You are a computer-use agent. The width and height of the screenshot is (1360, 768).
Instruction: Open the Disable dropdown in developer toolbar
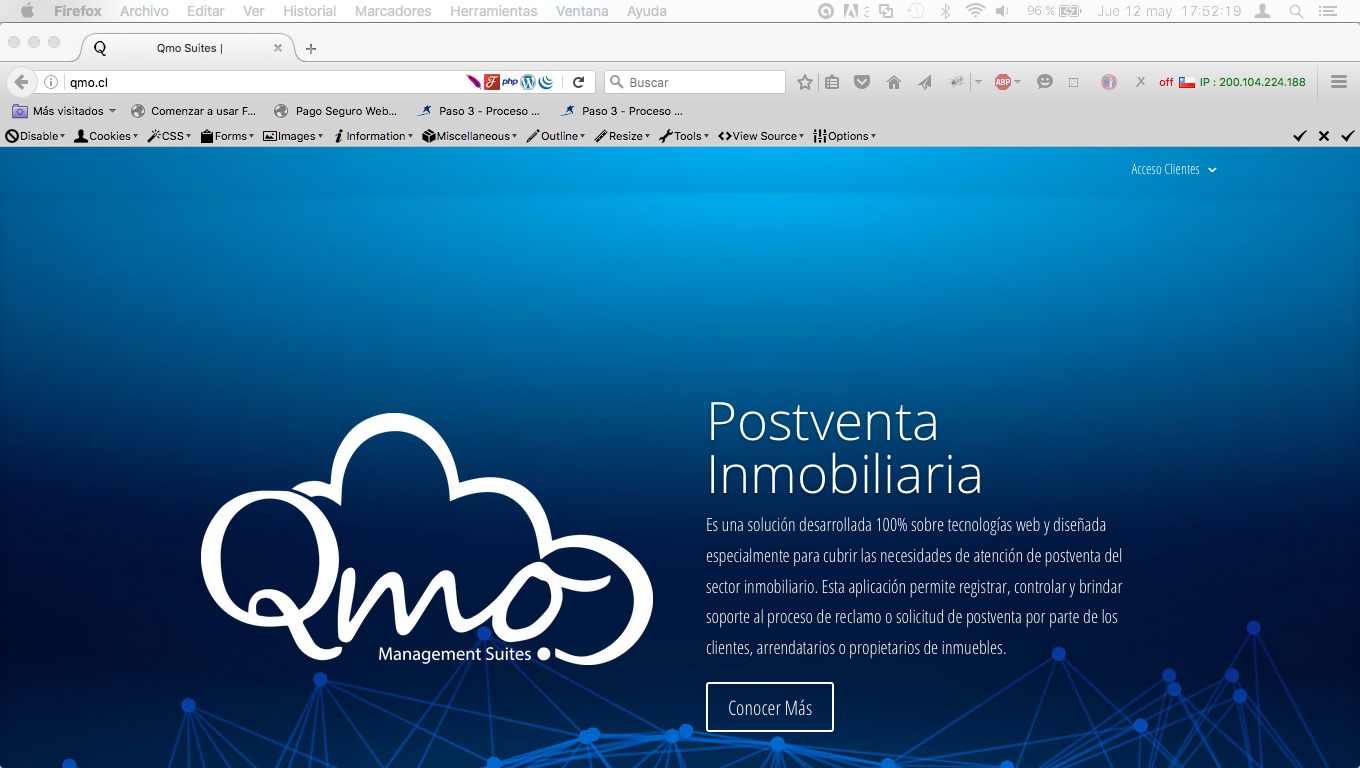pyautogui.click(x=35, y=136)
